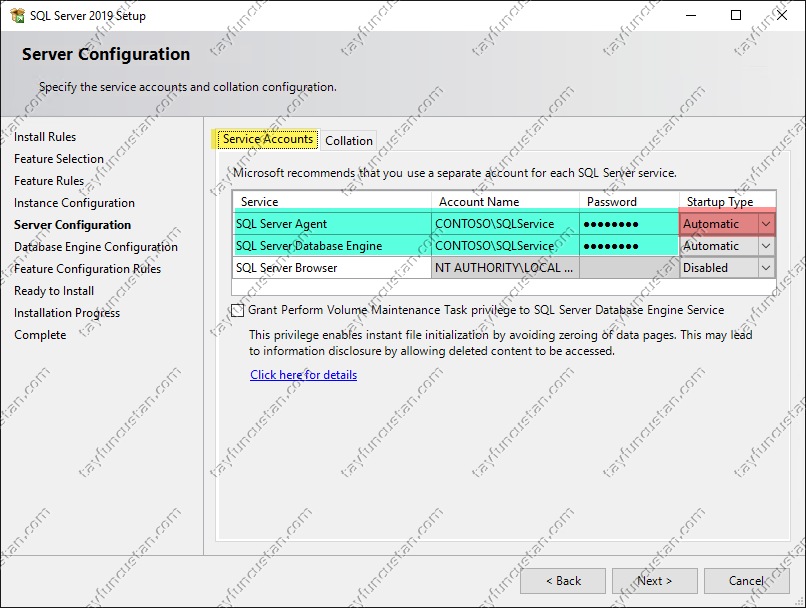Click the SQL Server Setup title bar icon
The height and width of the screenshot is (608, 806).
(17, 15)
